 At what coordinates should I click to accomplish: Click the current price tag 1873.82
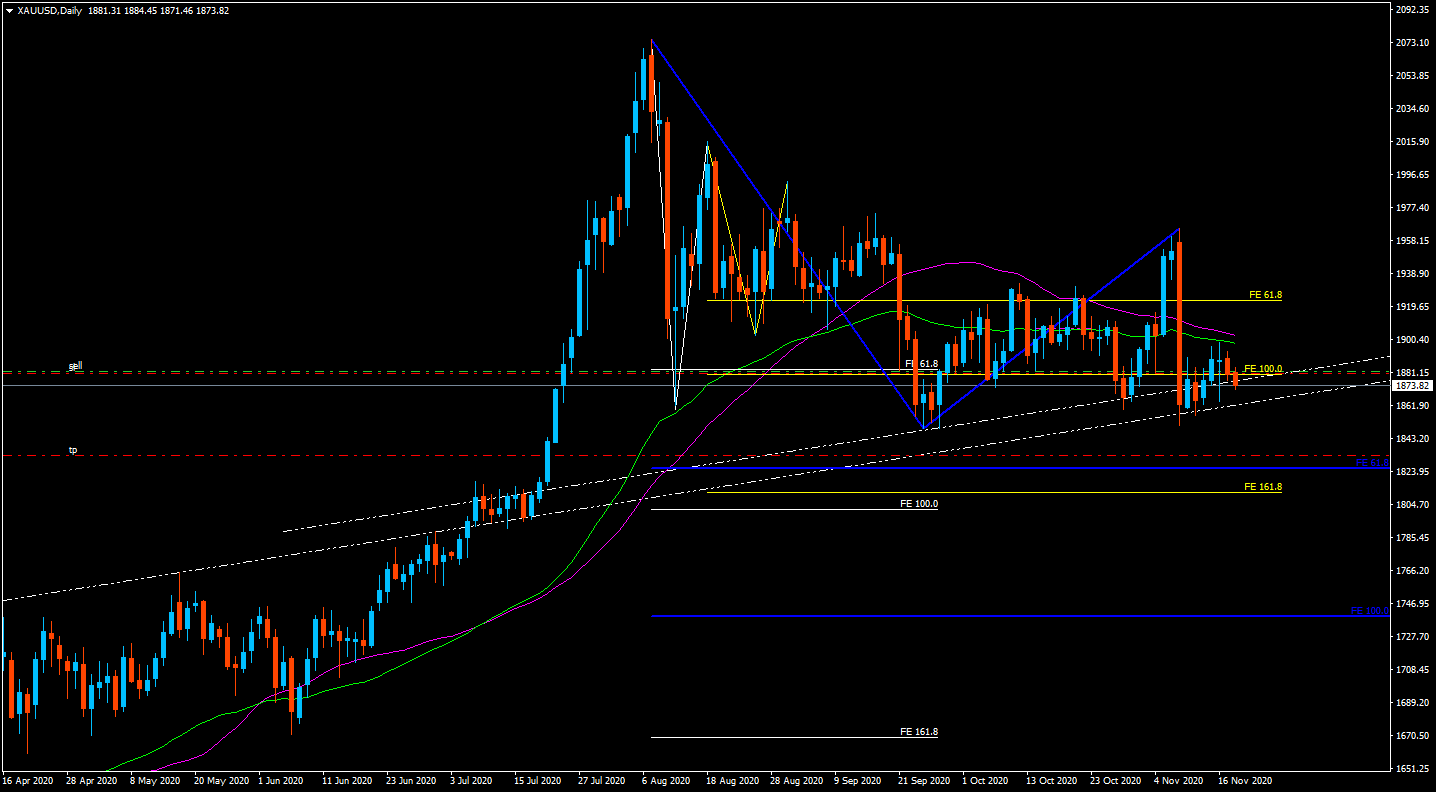click(x=1413, y=385)
